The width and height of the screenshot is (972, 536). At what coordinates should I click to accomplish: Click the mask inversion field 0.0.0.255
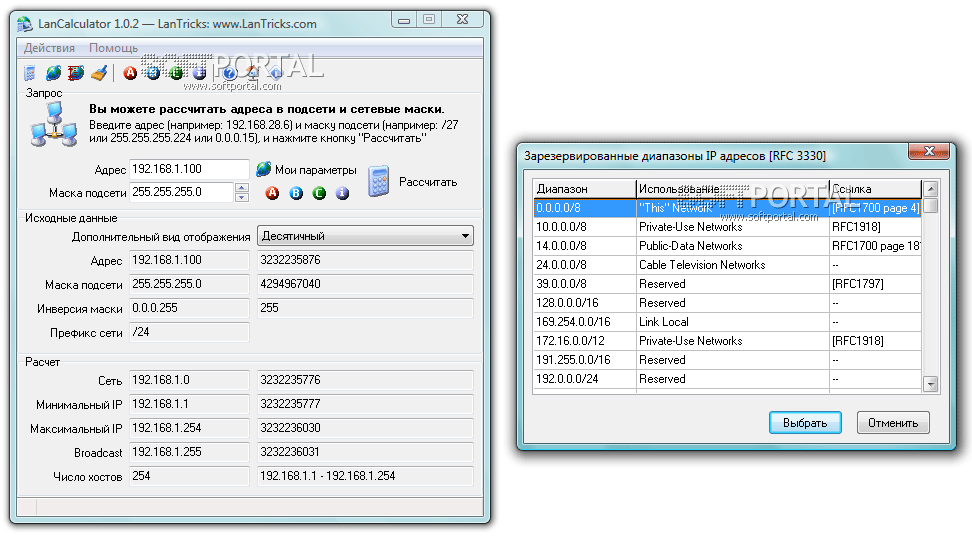point(189,308)
